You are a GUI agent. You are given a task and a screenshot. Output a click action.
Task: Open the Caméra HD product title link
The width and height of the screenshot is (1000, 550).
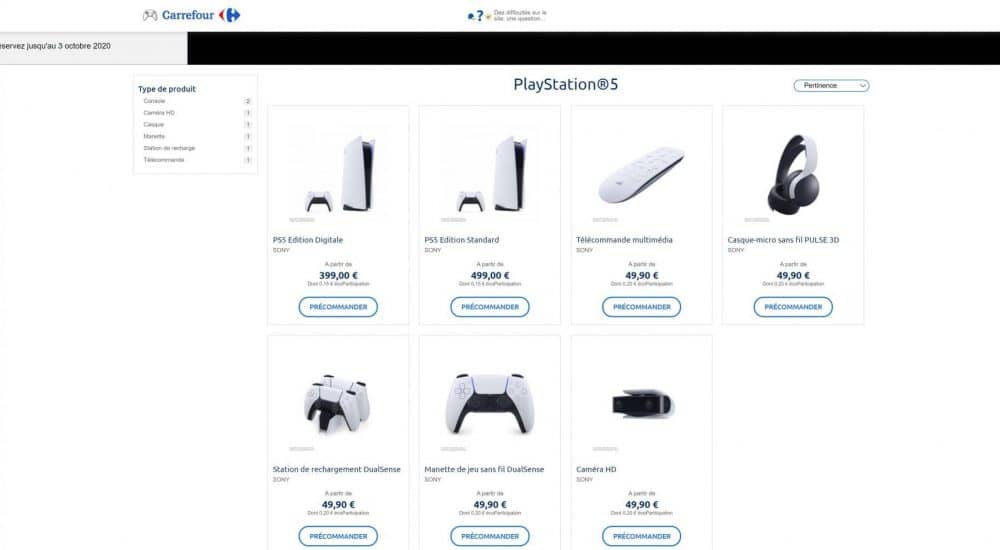(x=596, y=469)
